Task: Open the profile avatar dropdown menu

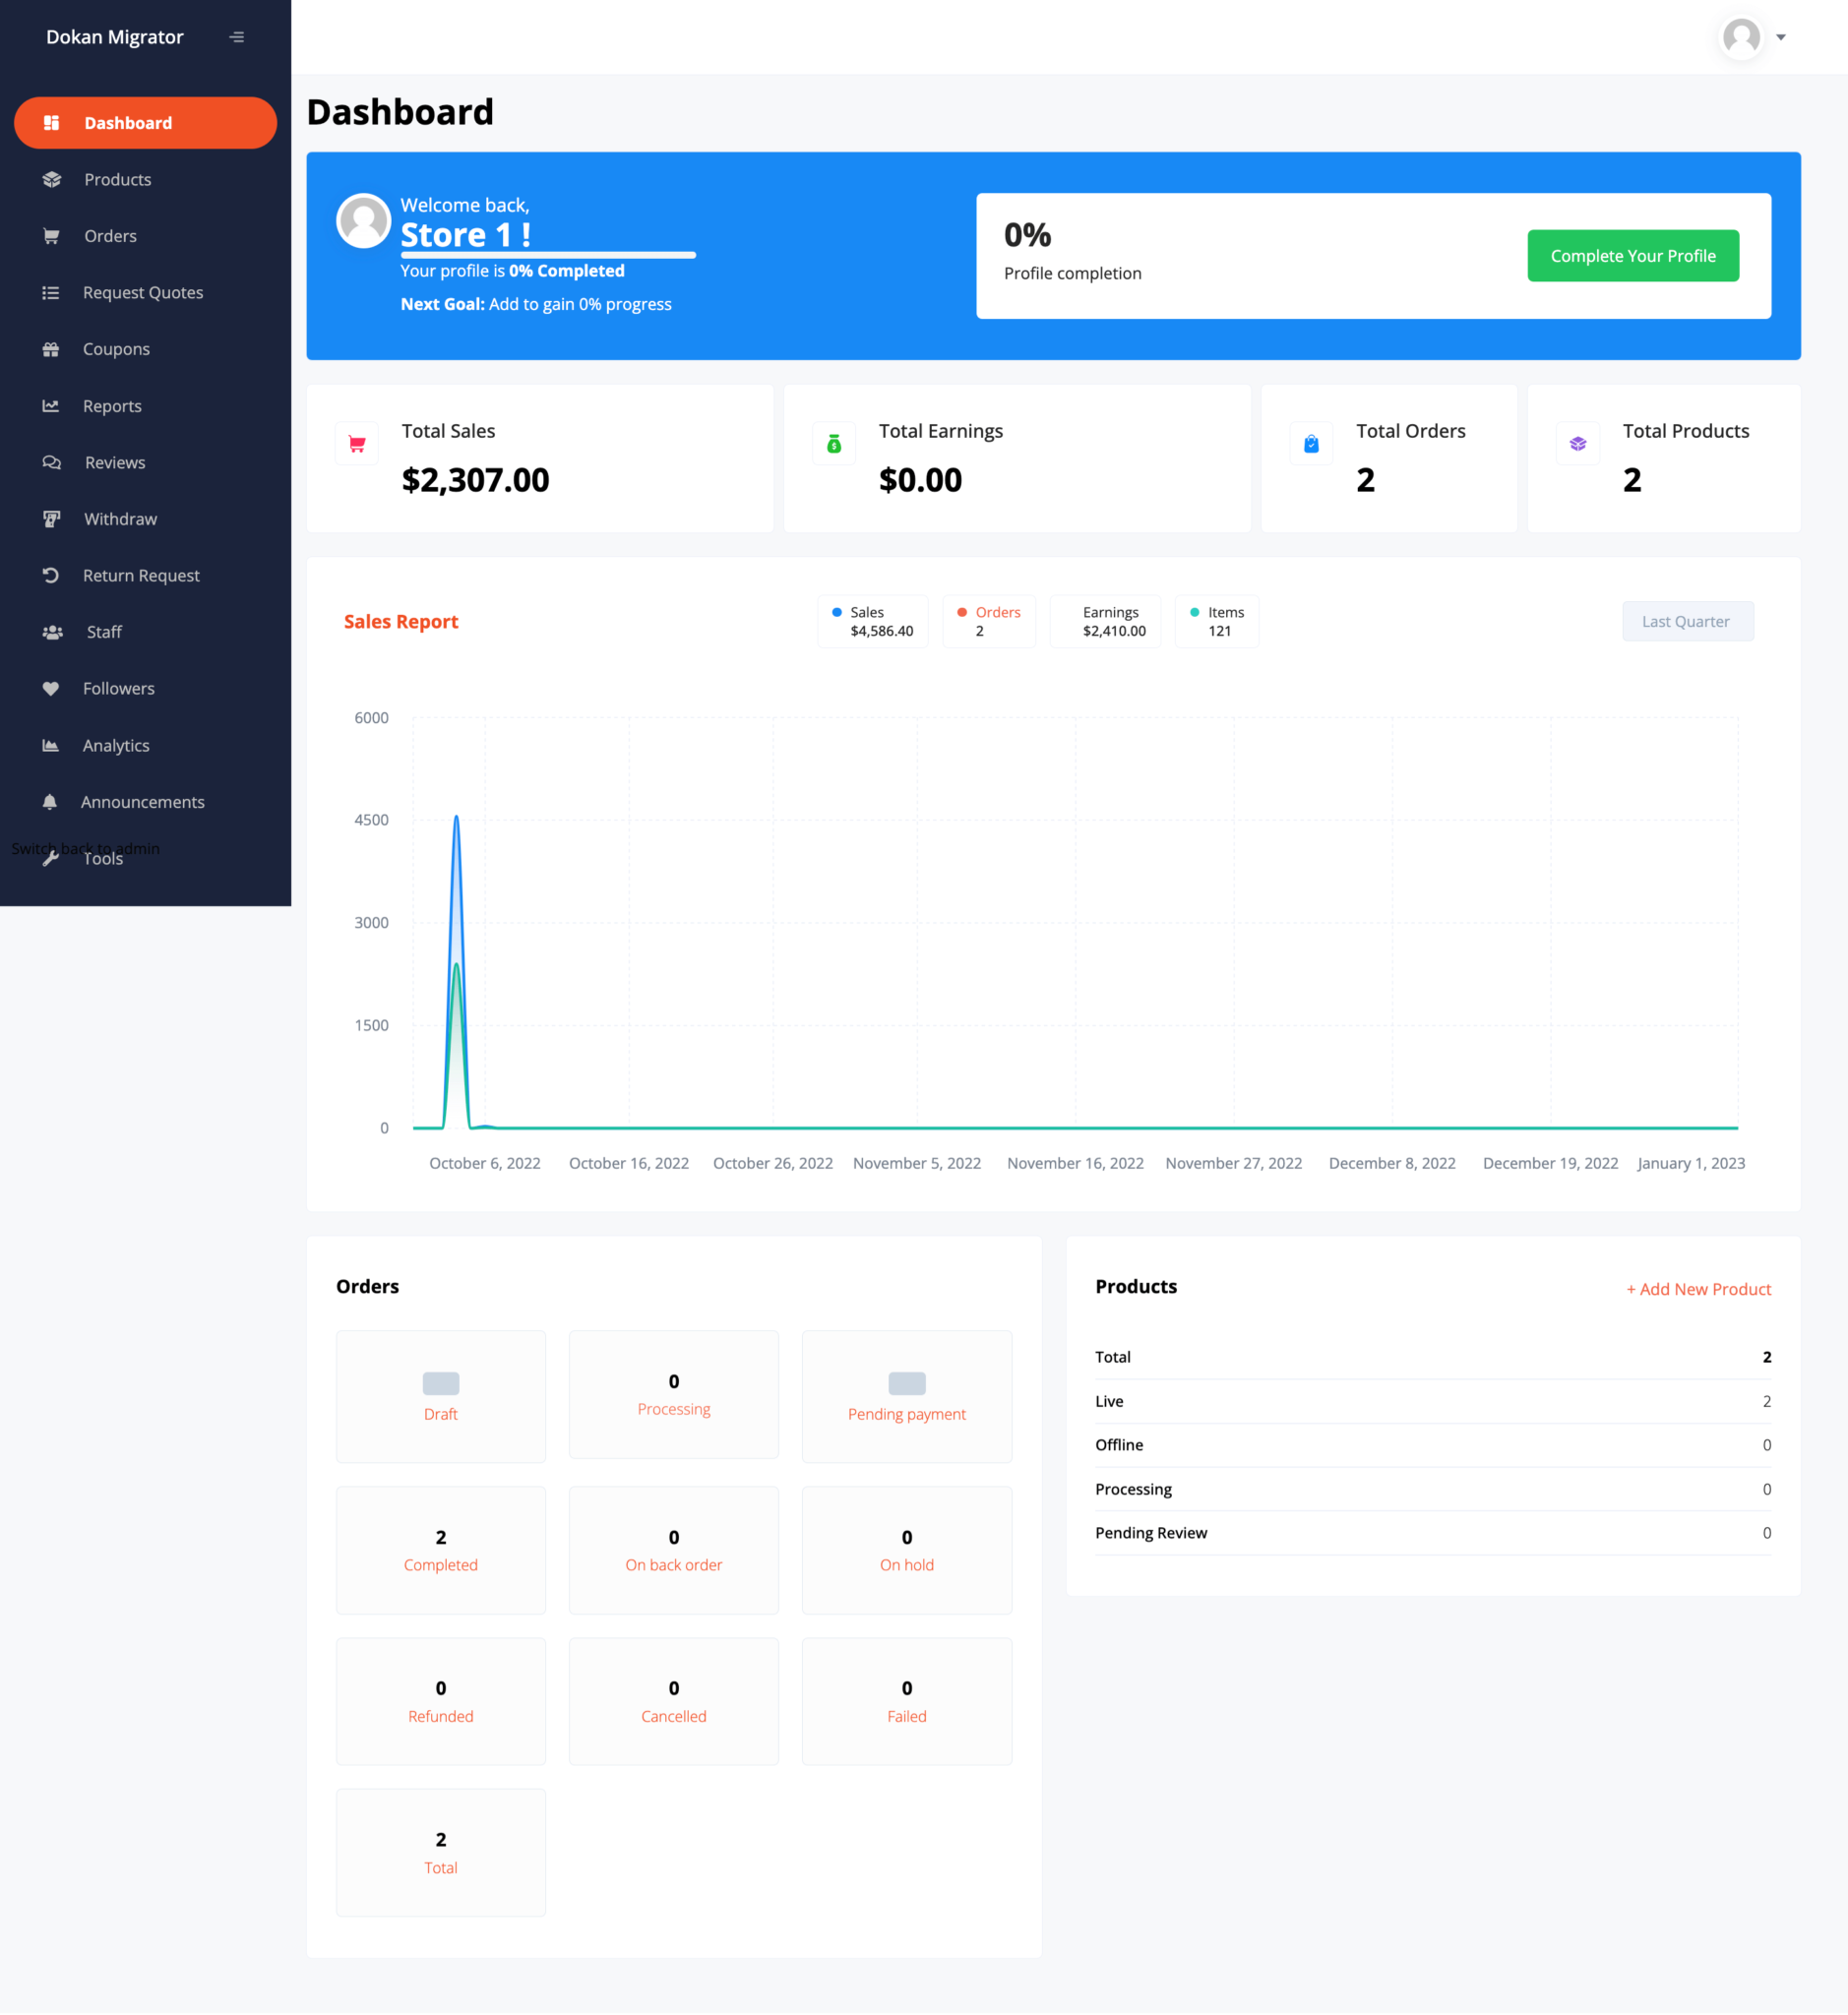Action: coord(1740,37)
